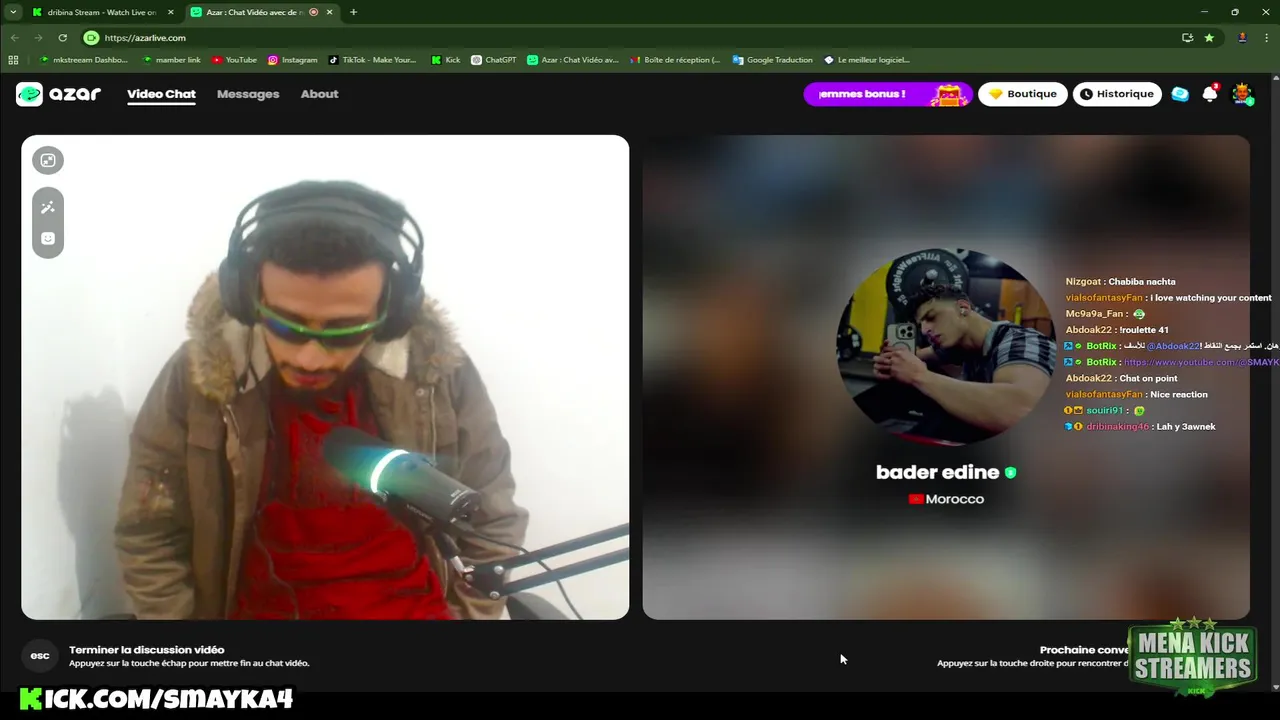Open the About tab

(x=320, y=94)
